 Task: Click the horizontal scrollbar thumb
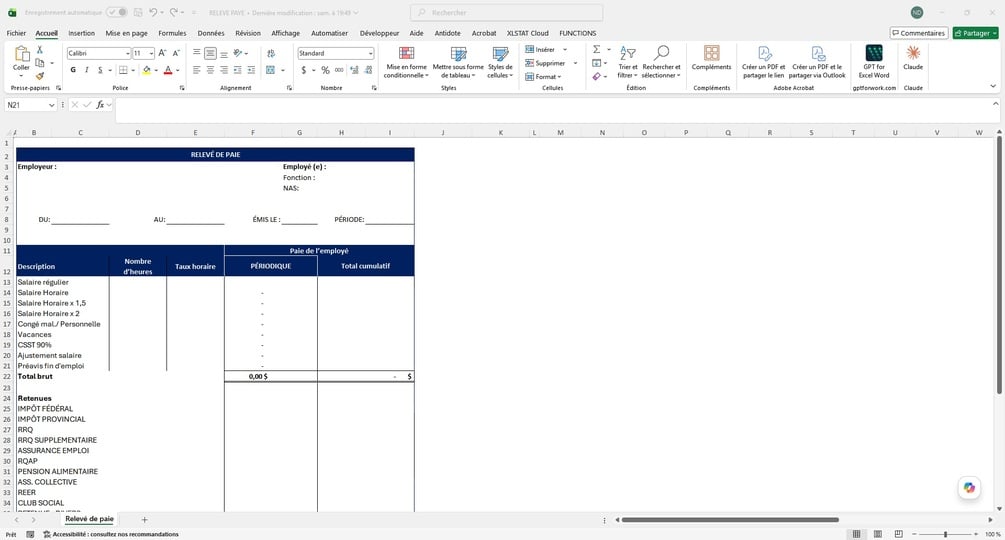730,520
